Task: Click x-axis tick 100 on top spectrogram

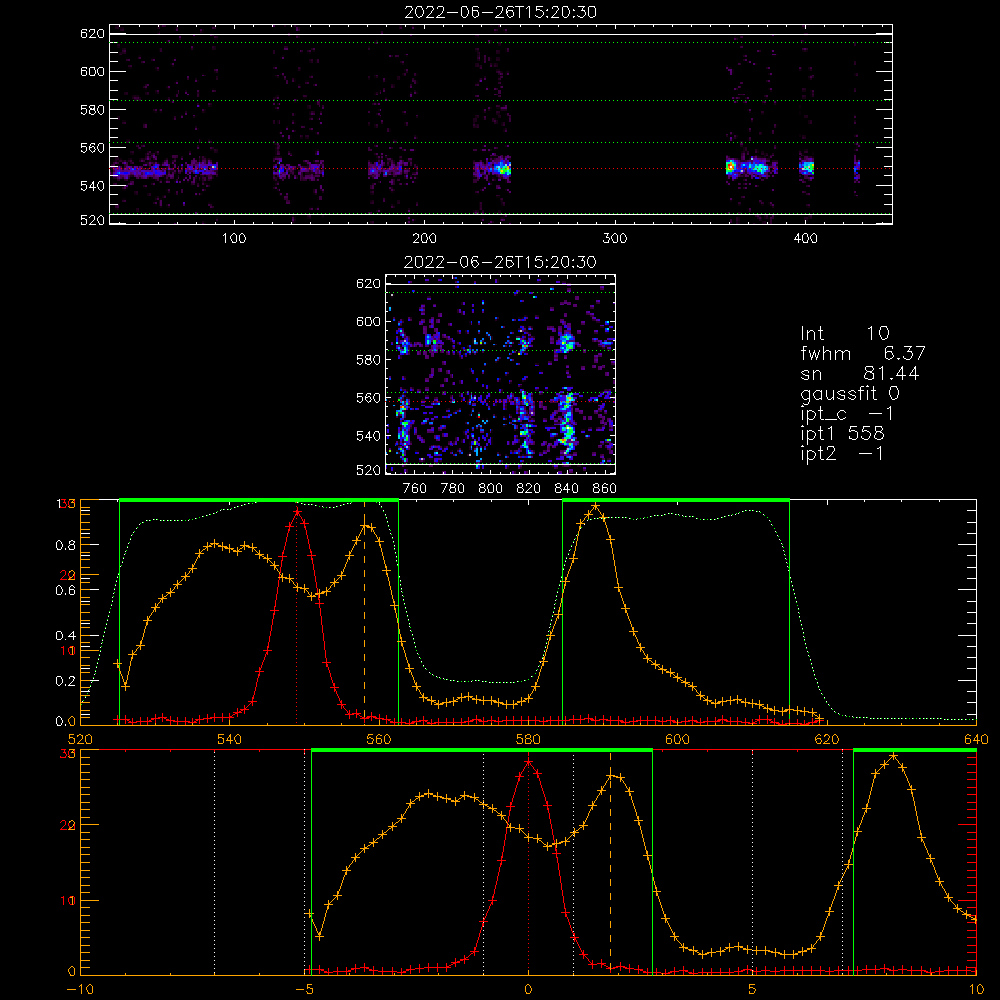Action: coord(234,239)
